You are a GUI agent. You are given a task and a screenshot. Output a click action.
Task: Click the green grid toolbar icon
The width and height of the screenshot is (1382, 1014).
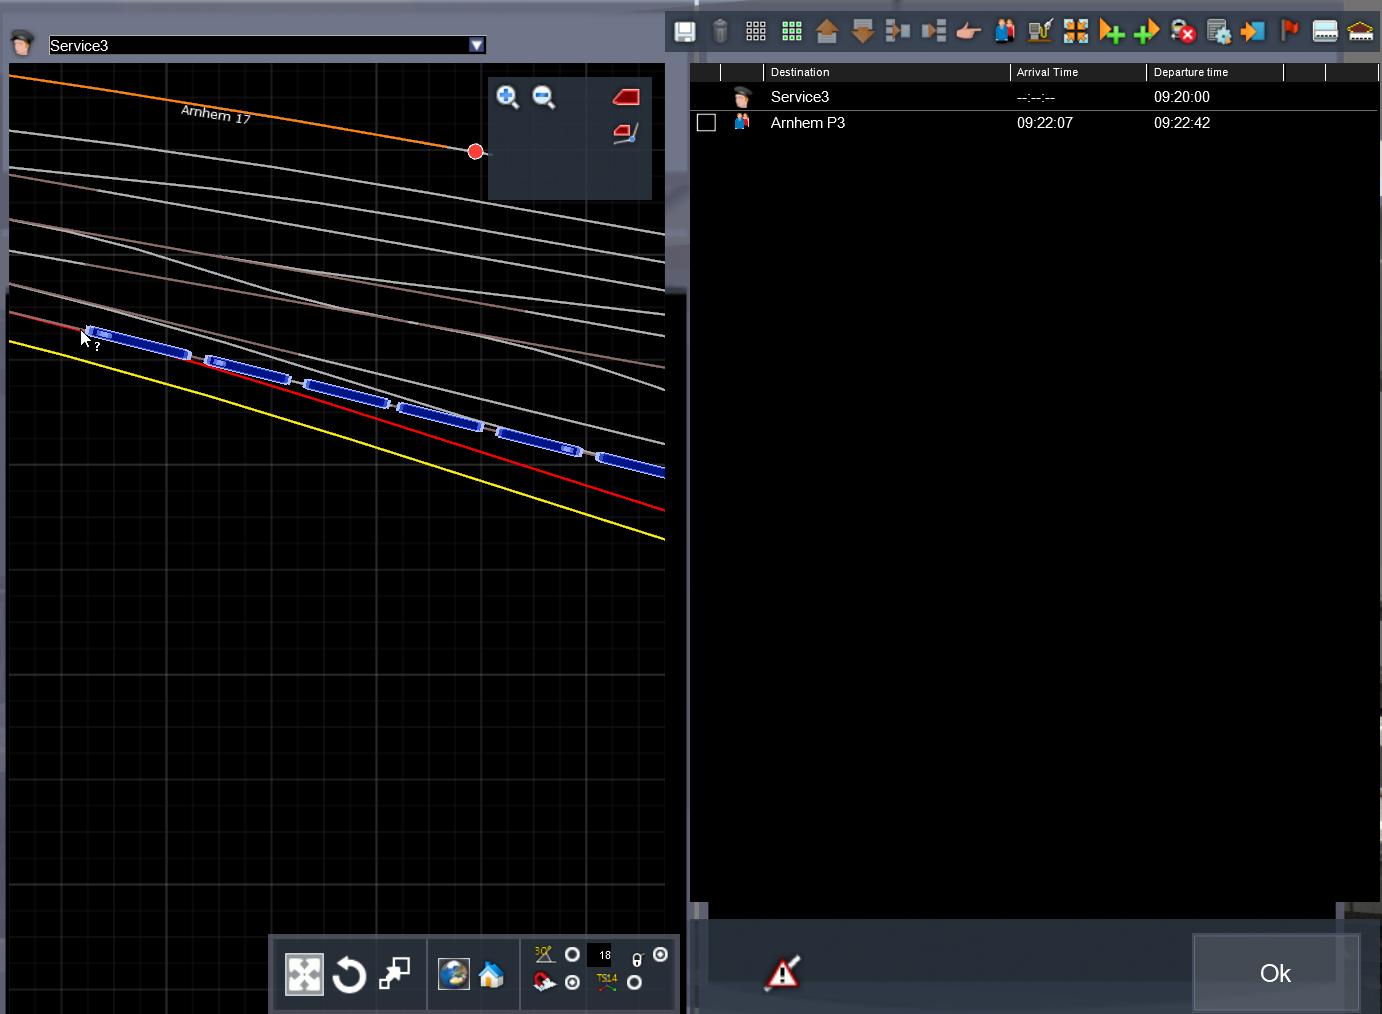click(792, 32)
